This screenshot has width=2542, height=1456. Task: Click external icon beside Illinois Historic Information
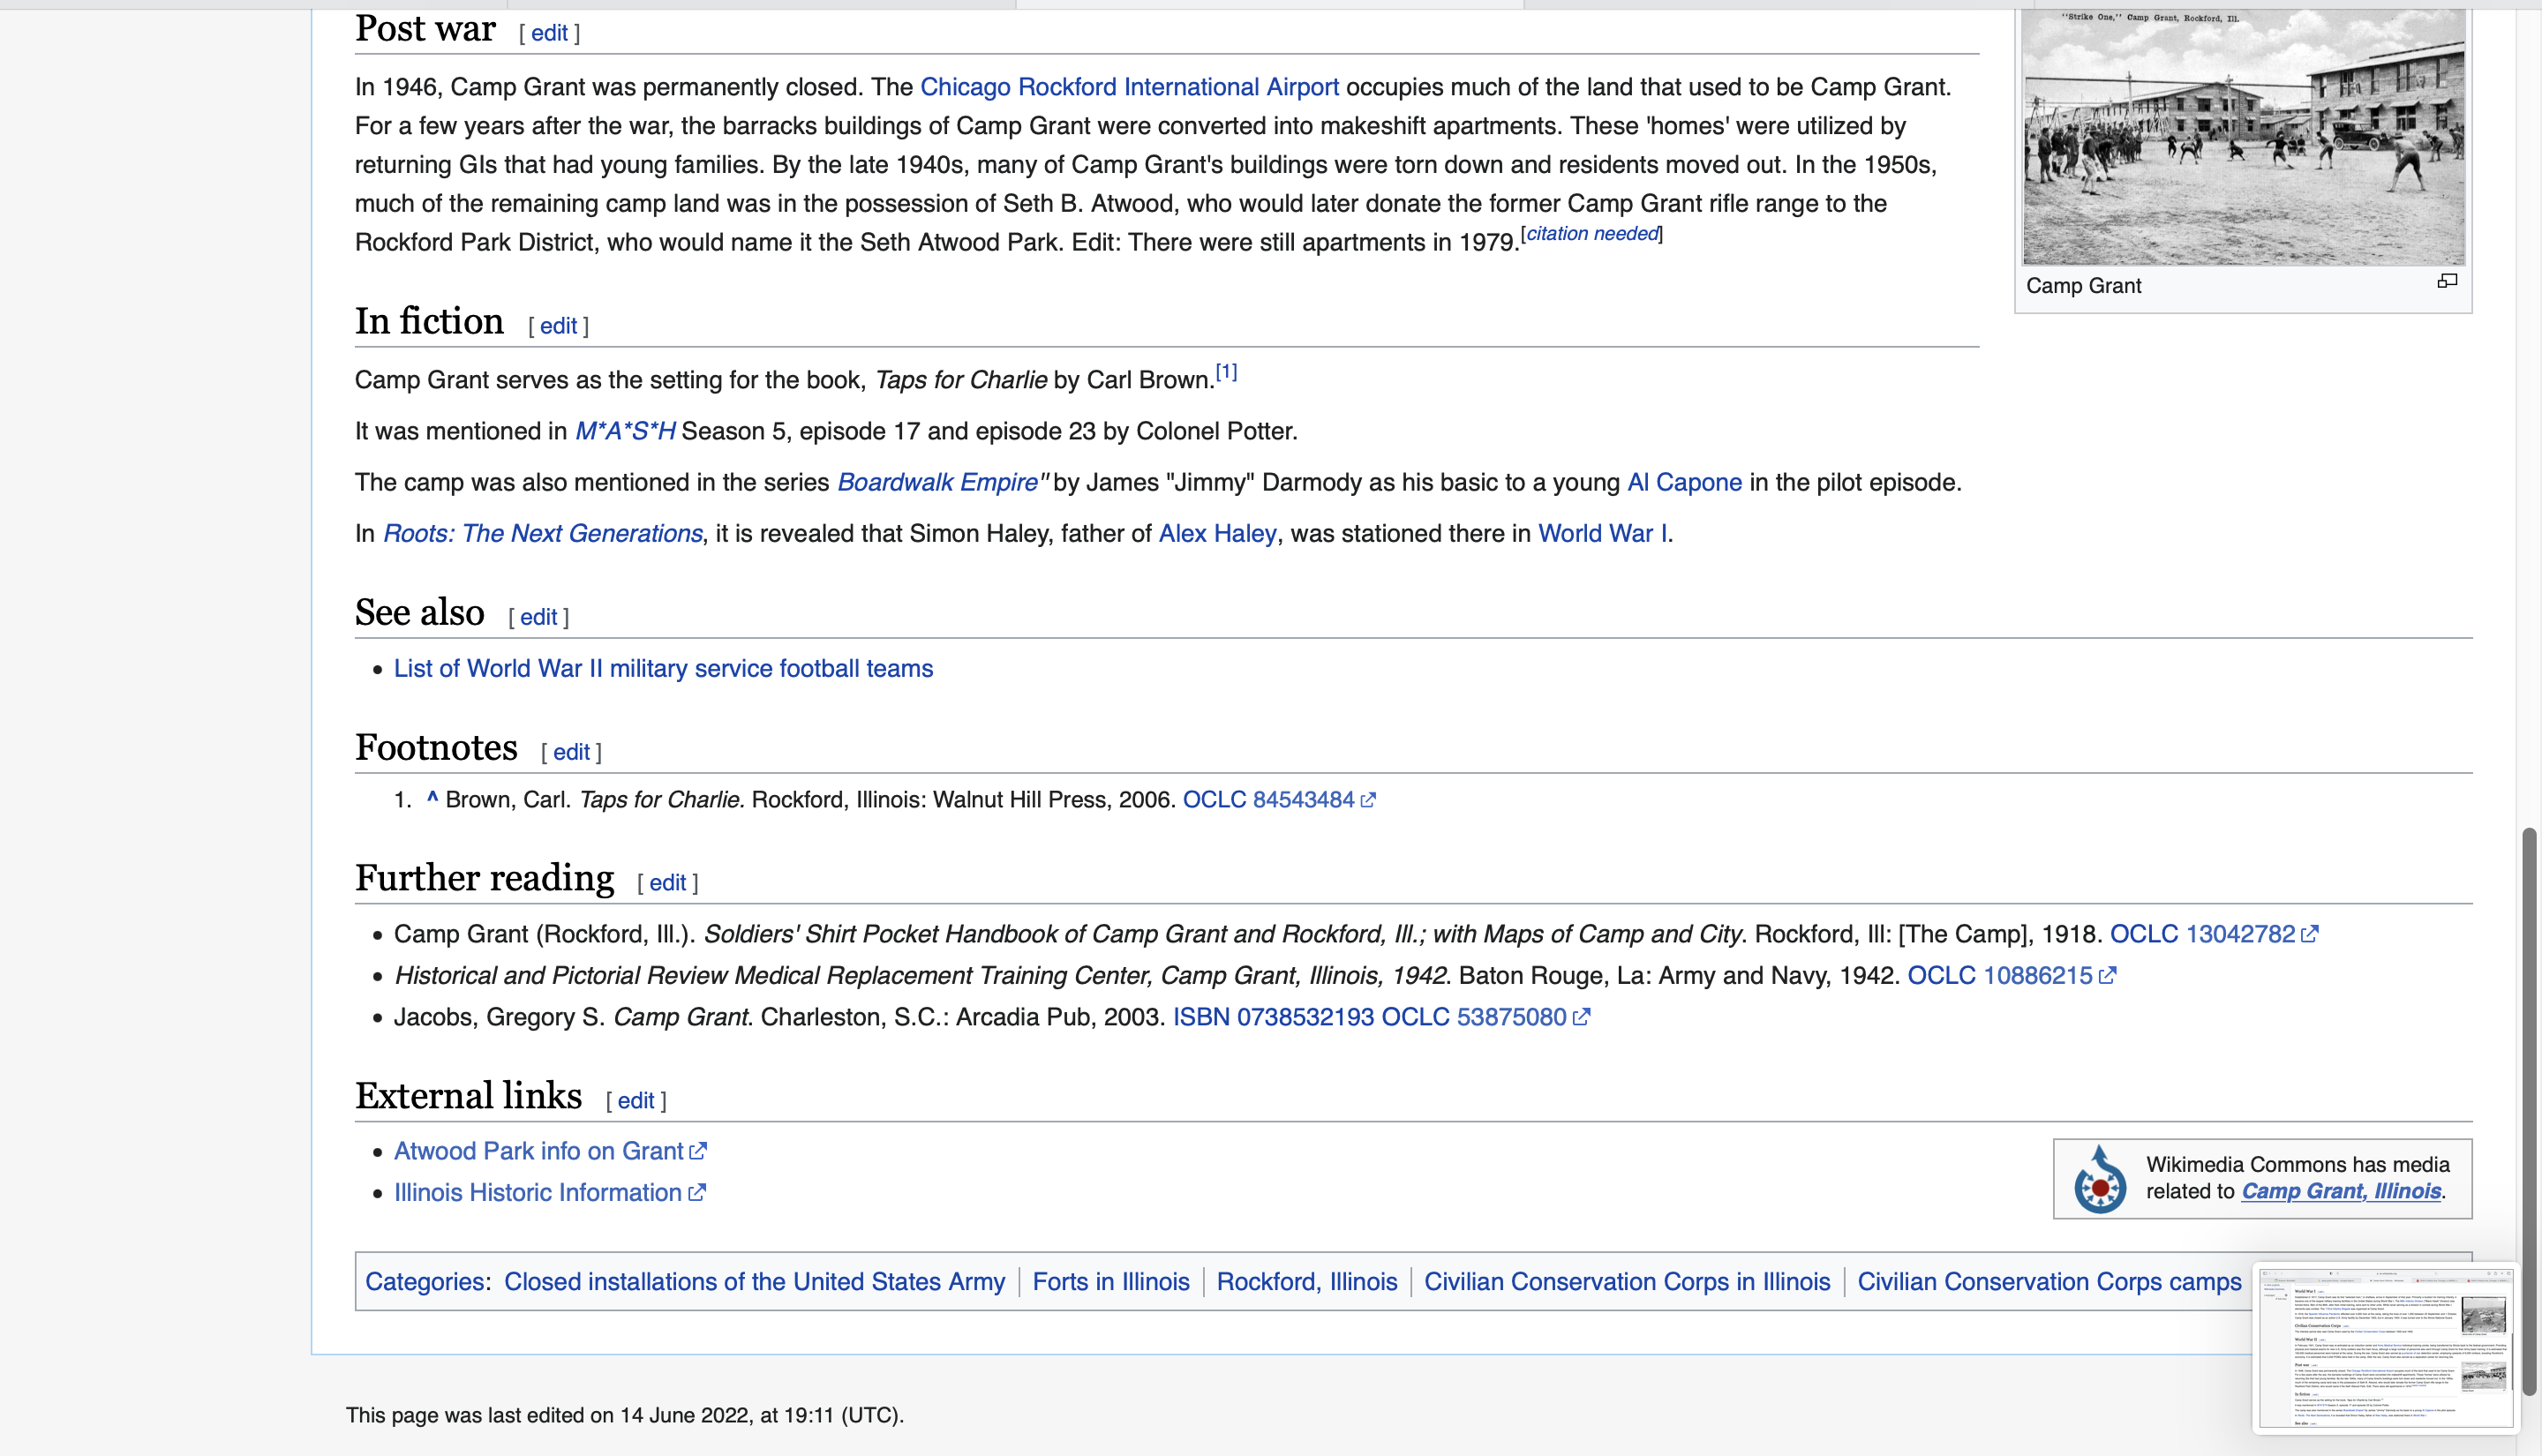click(x=697, y=1193)
